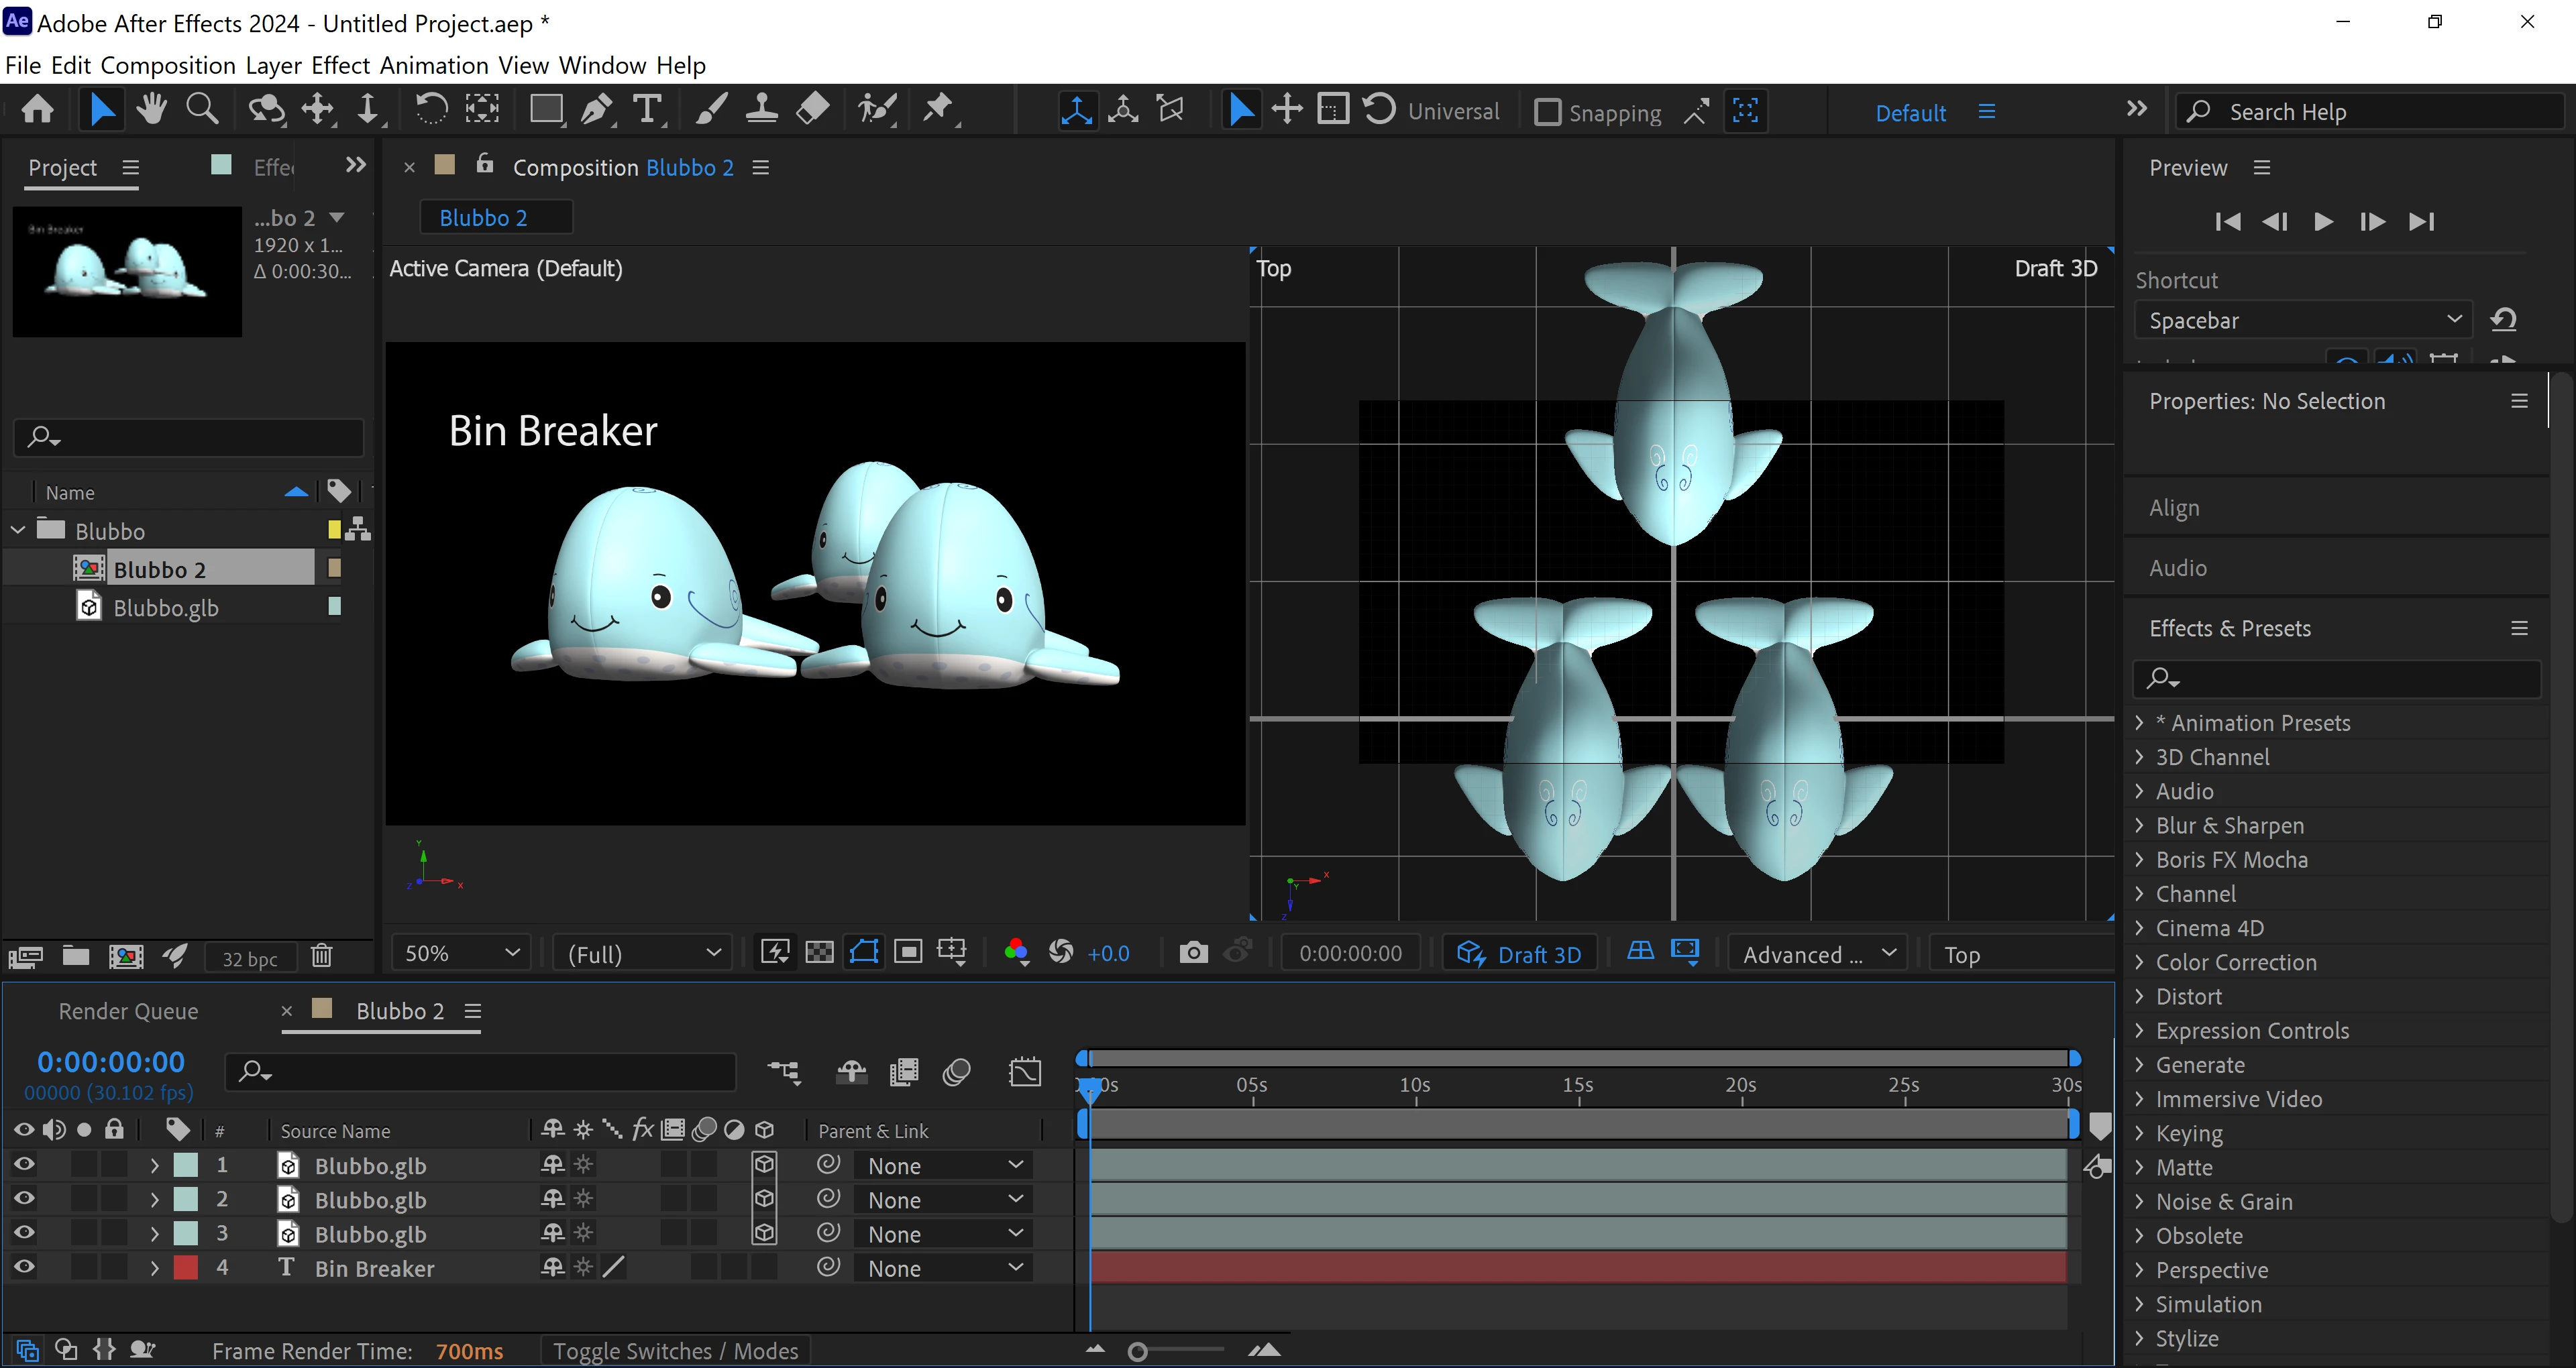Enable the Snapping checkbox
2576x1368 pixels.
pos(1547,112)
